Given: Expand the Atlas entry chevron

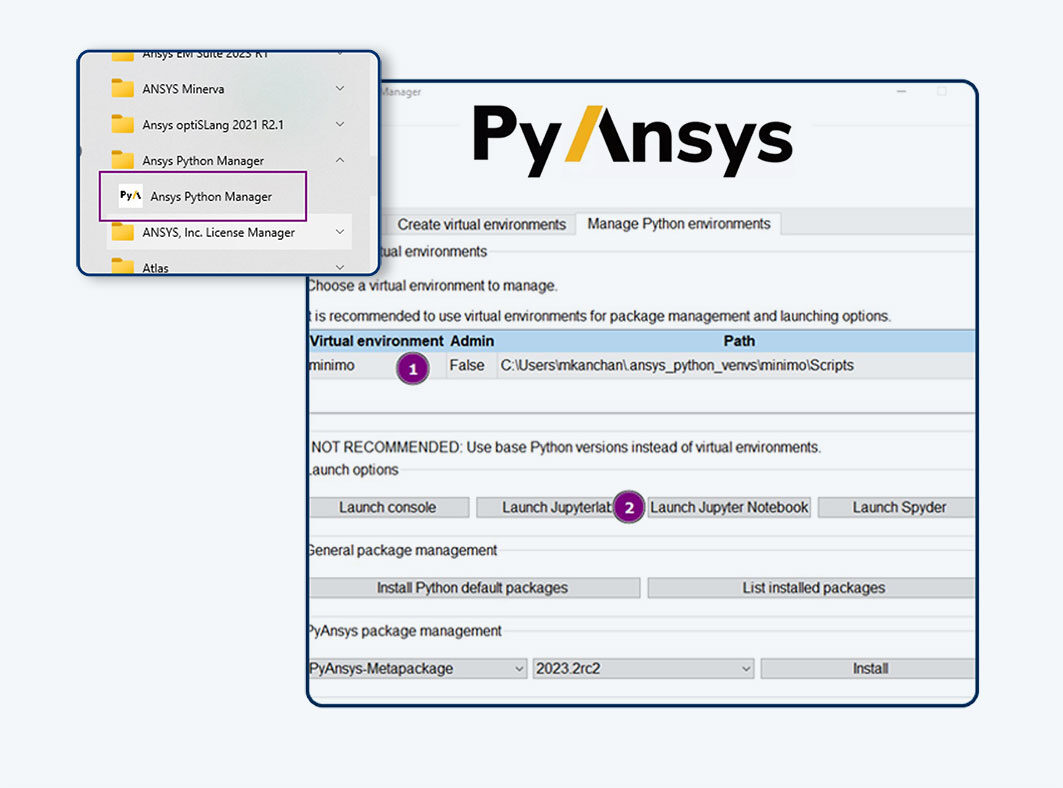Looking at the screenshot, I should [339, 266].
